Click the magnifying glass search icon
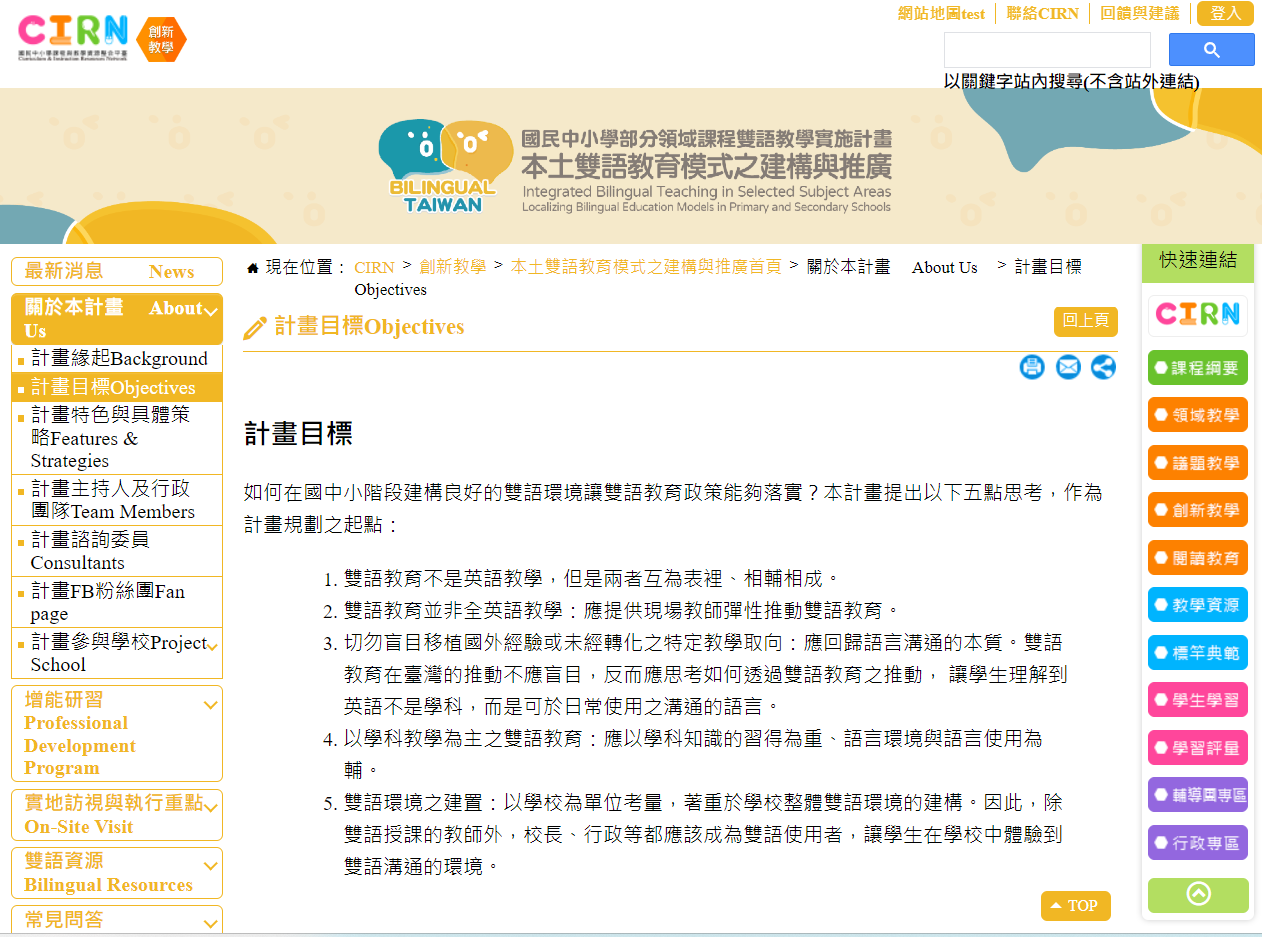Image resolution: width=1262 pixels, height=937 pixels. coord(1210,48)
